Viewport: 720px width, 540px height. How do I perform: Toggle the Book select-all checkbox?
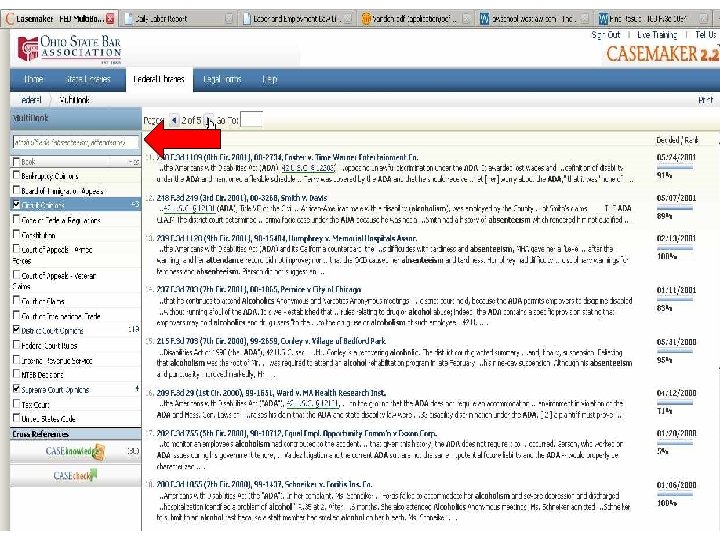pyautogui.click(x=17, y=162)
